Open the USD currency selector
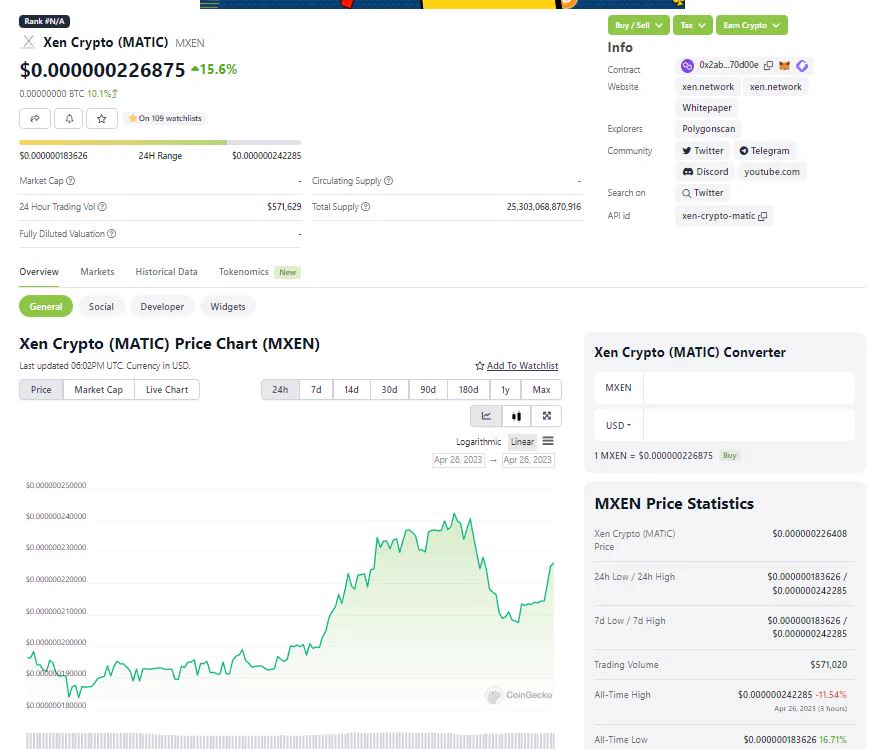 [x=618, y=426]
